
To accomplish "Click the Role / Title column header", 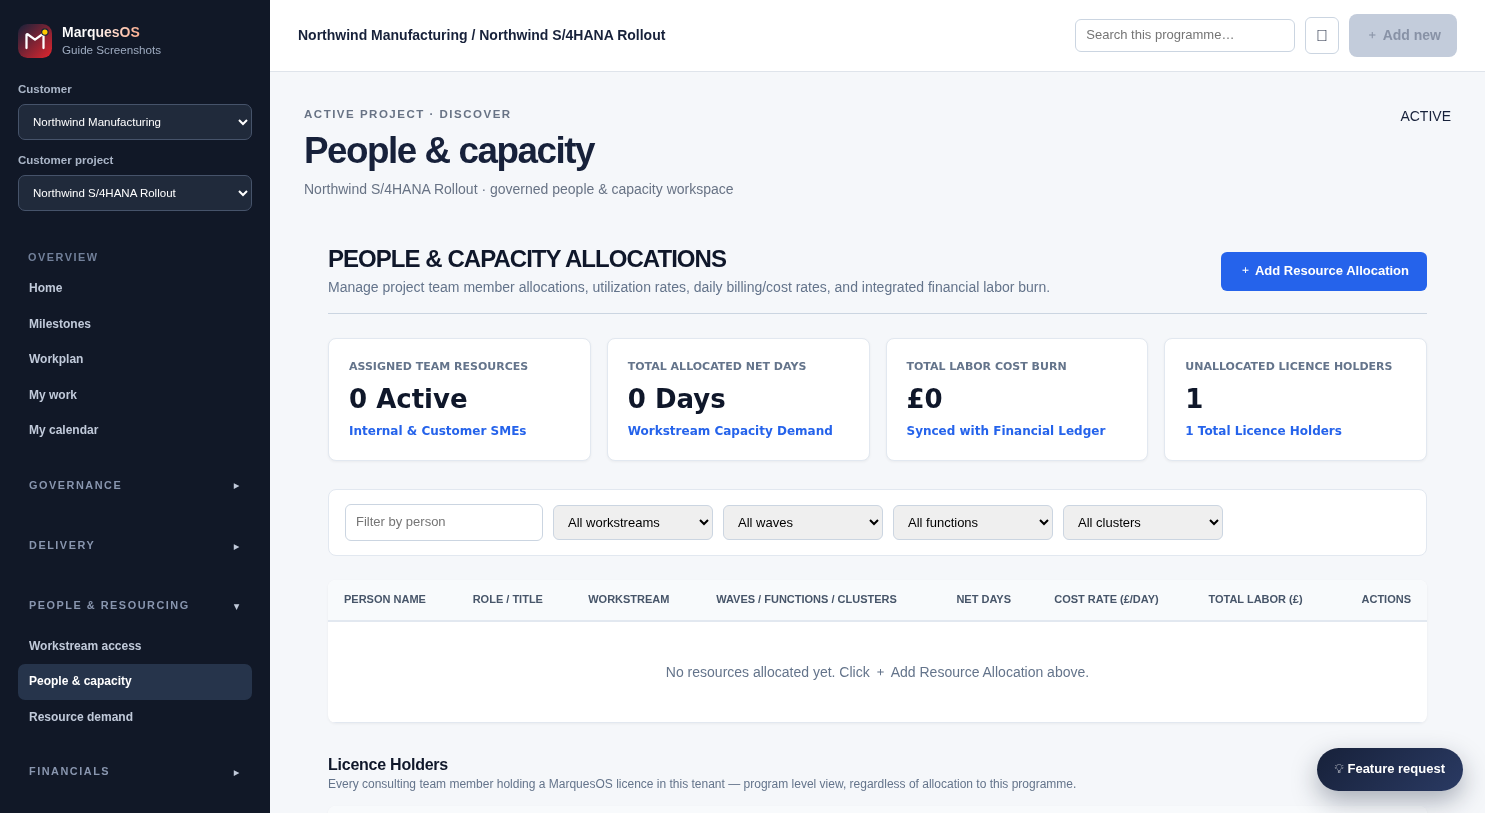I will 508,599.
